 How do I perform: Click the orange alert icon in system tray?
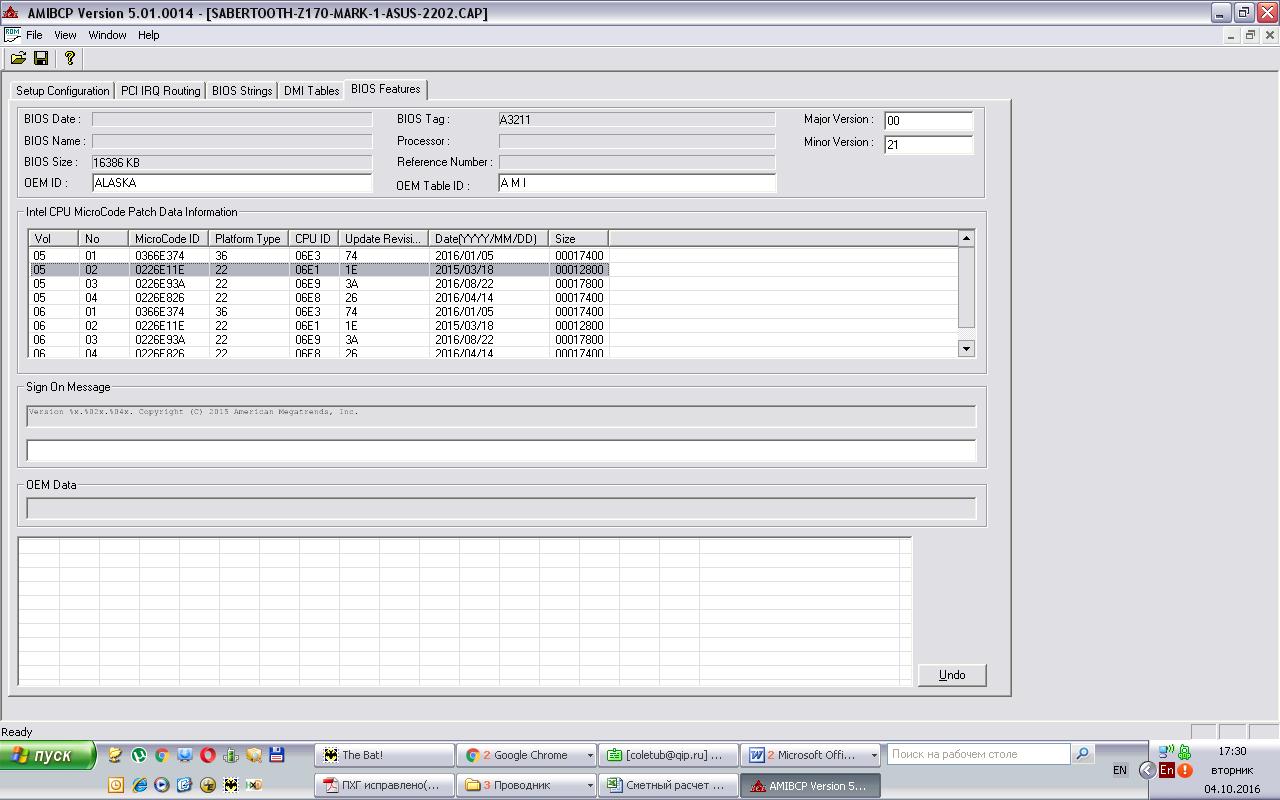pyautogui.click(x=1185, y=770)
